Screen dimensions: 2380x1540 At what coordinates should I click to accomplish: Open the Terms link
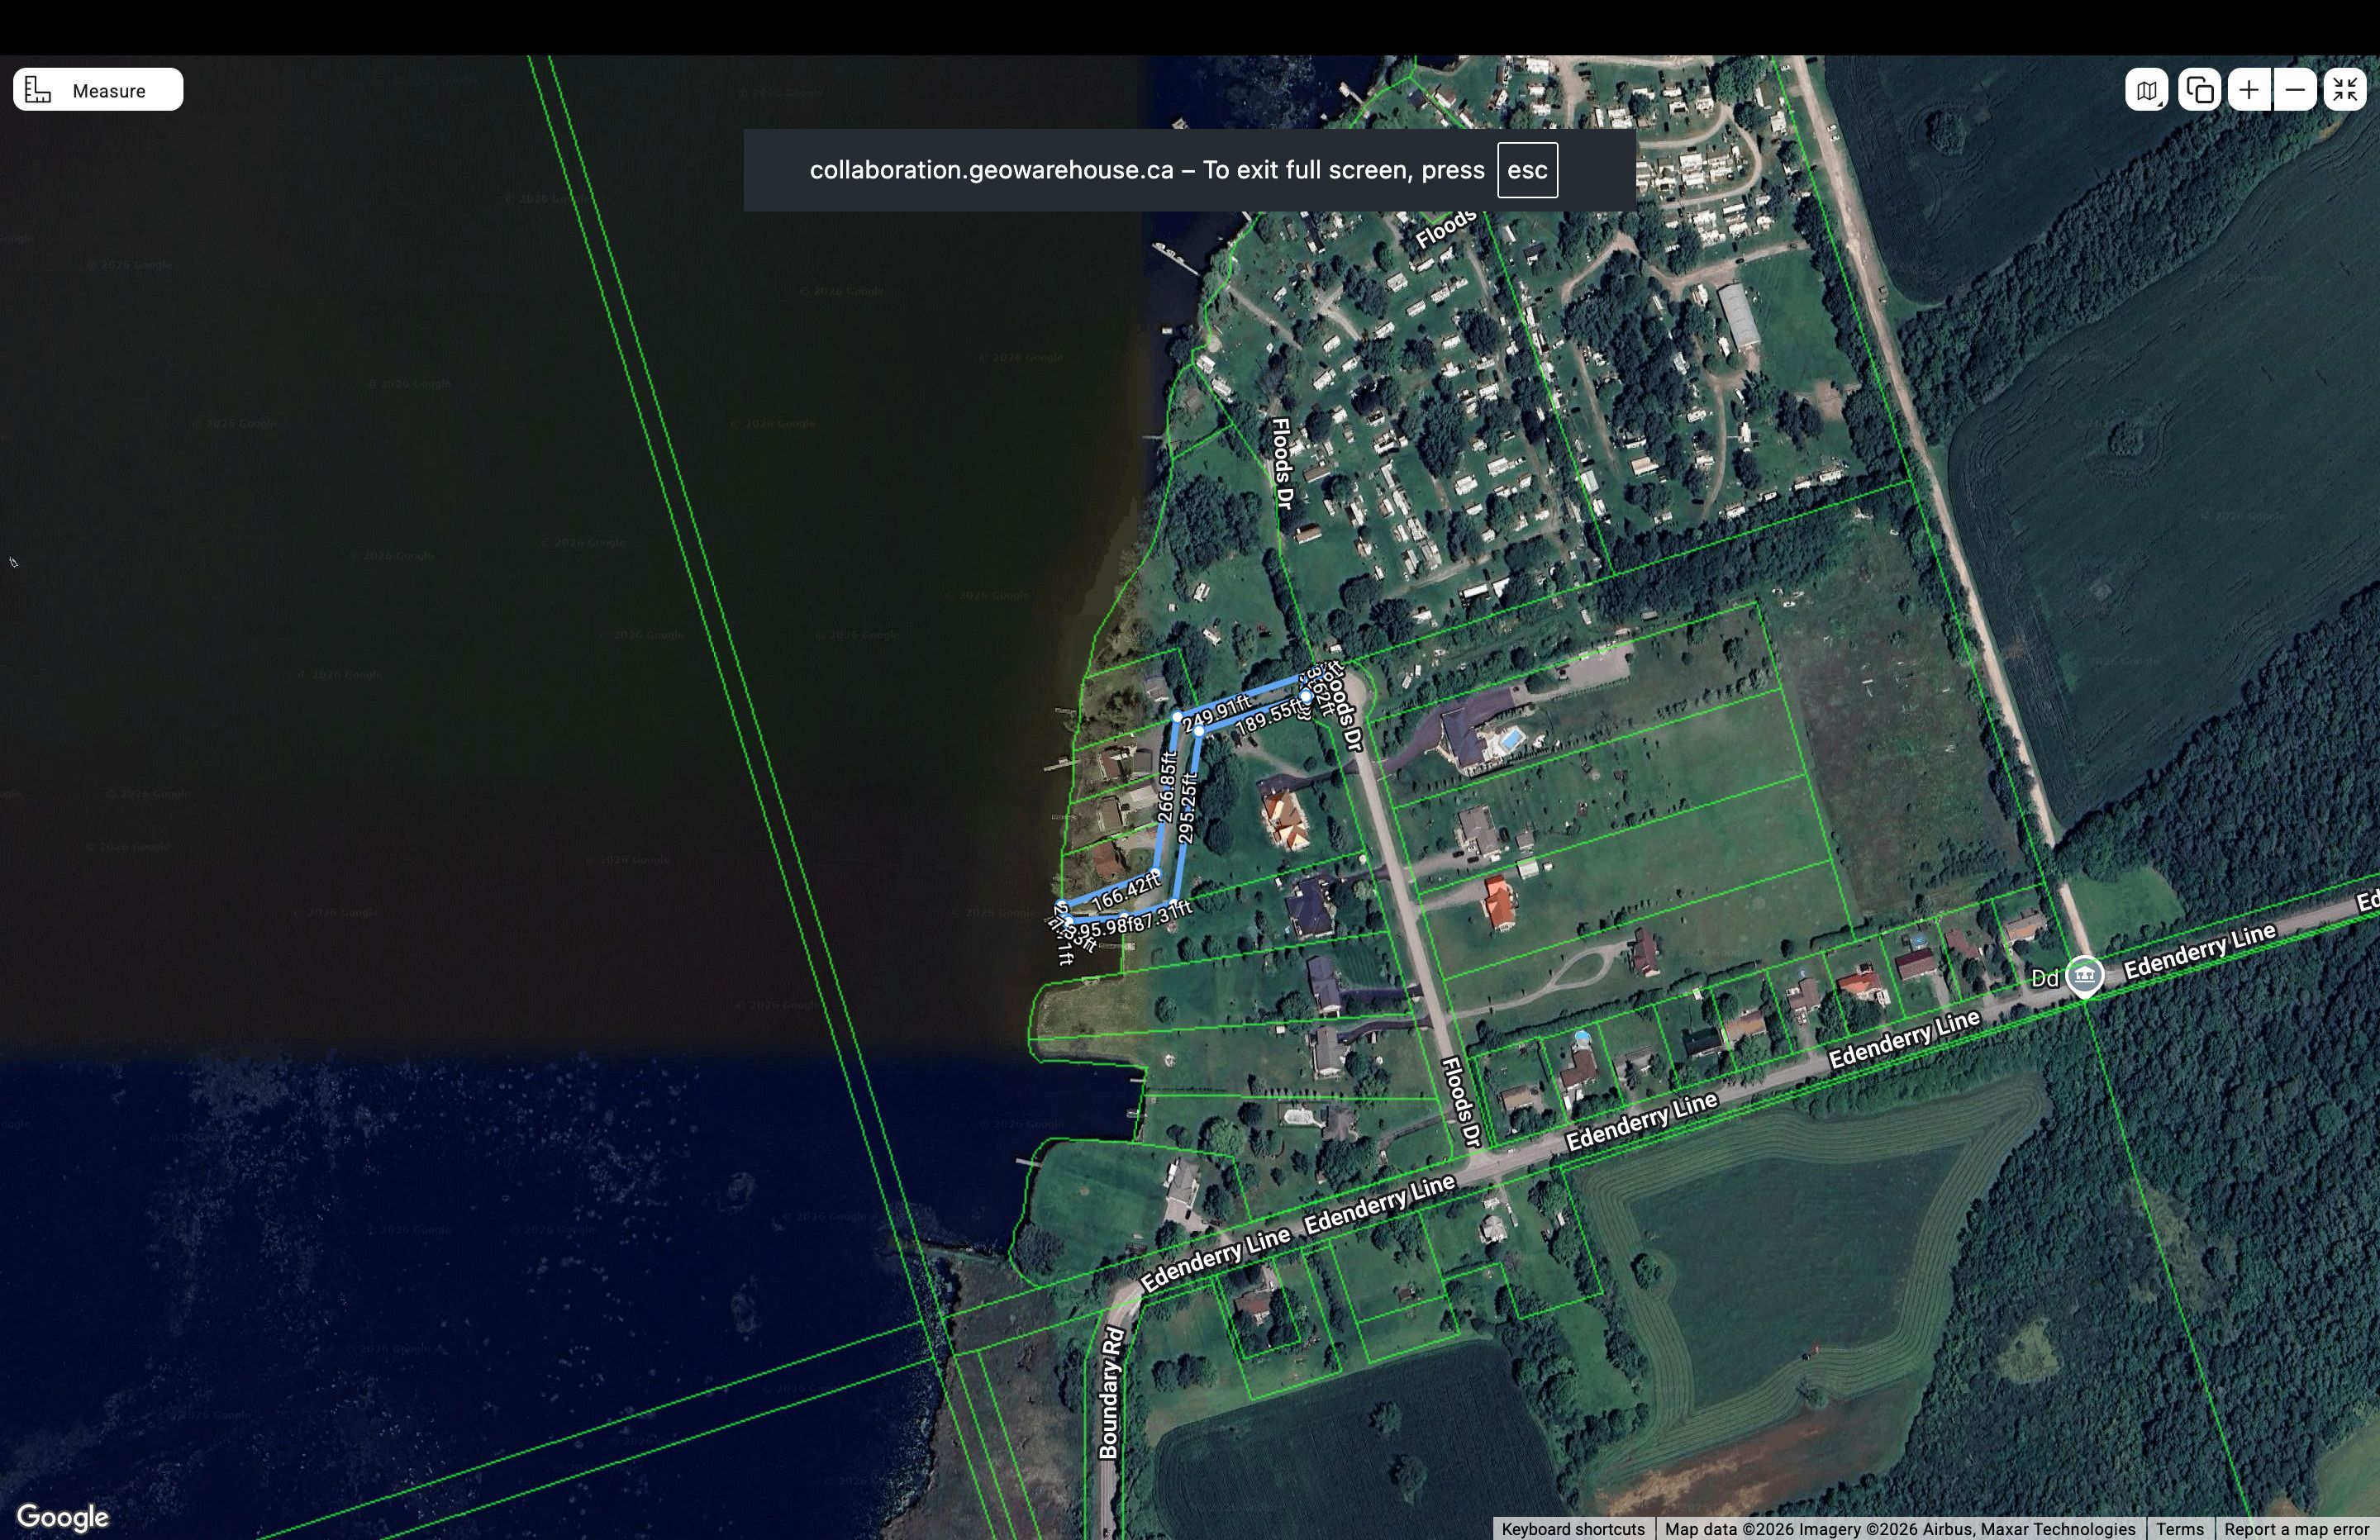pyautogui.click(x=2180, y=1529)
